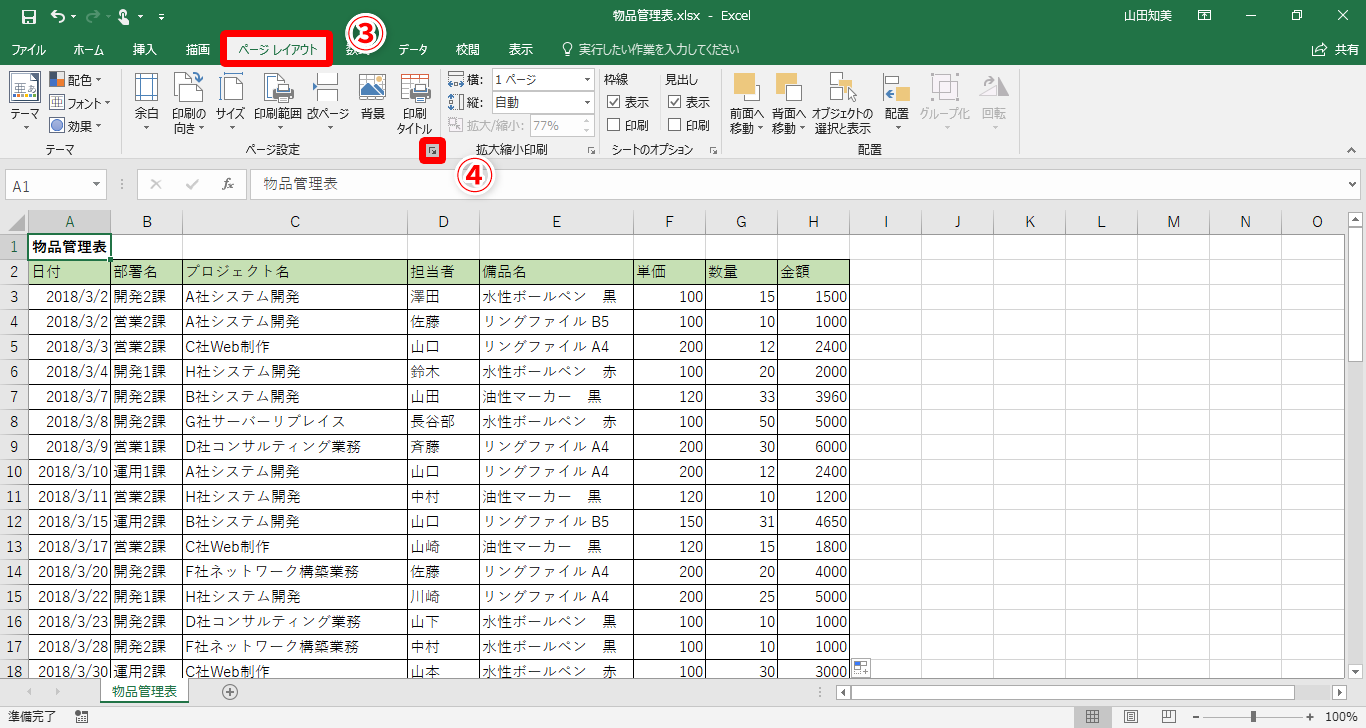Open the Name Box dropdown arrow
Screen dimensions: 1366x728
click(97, 185)
